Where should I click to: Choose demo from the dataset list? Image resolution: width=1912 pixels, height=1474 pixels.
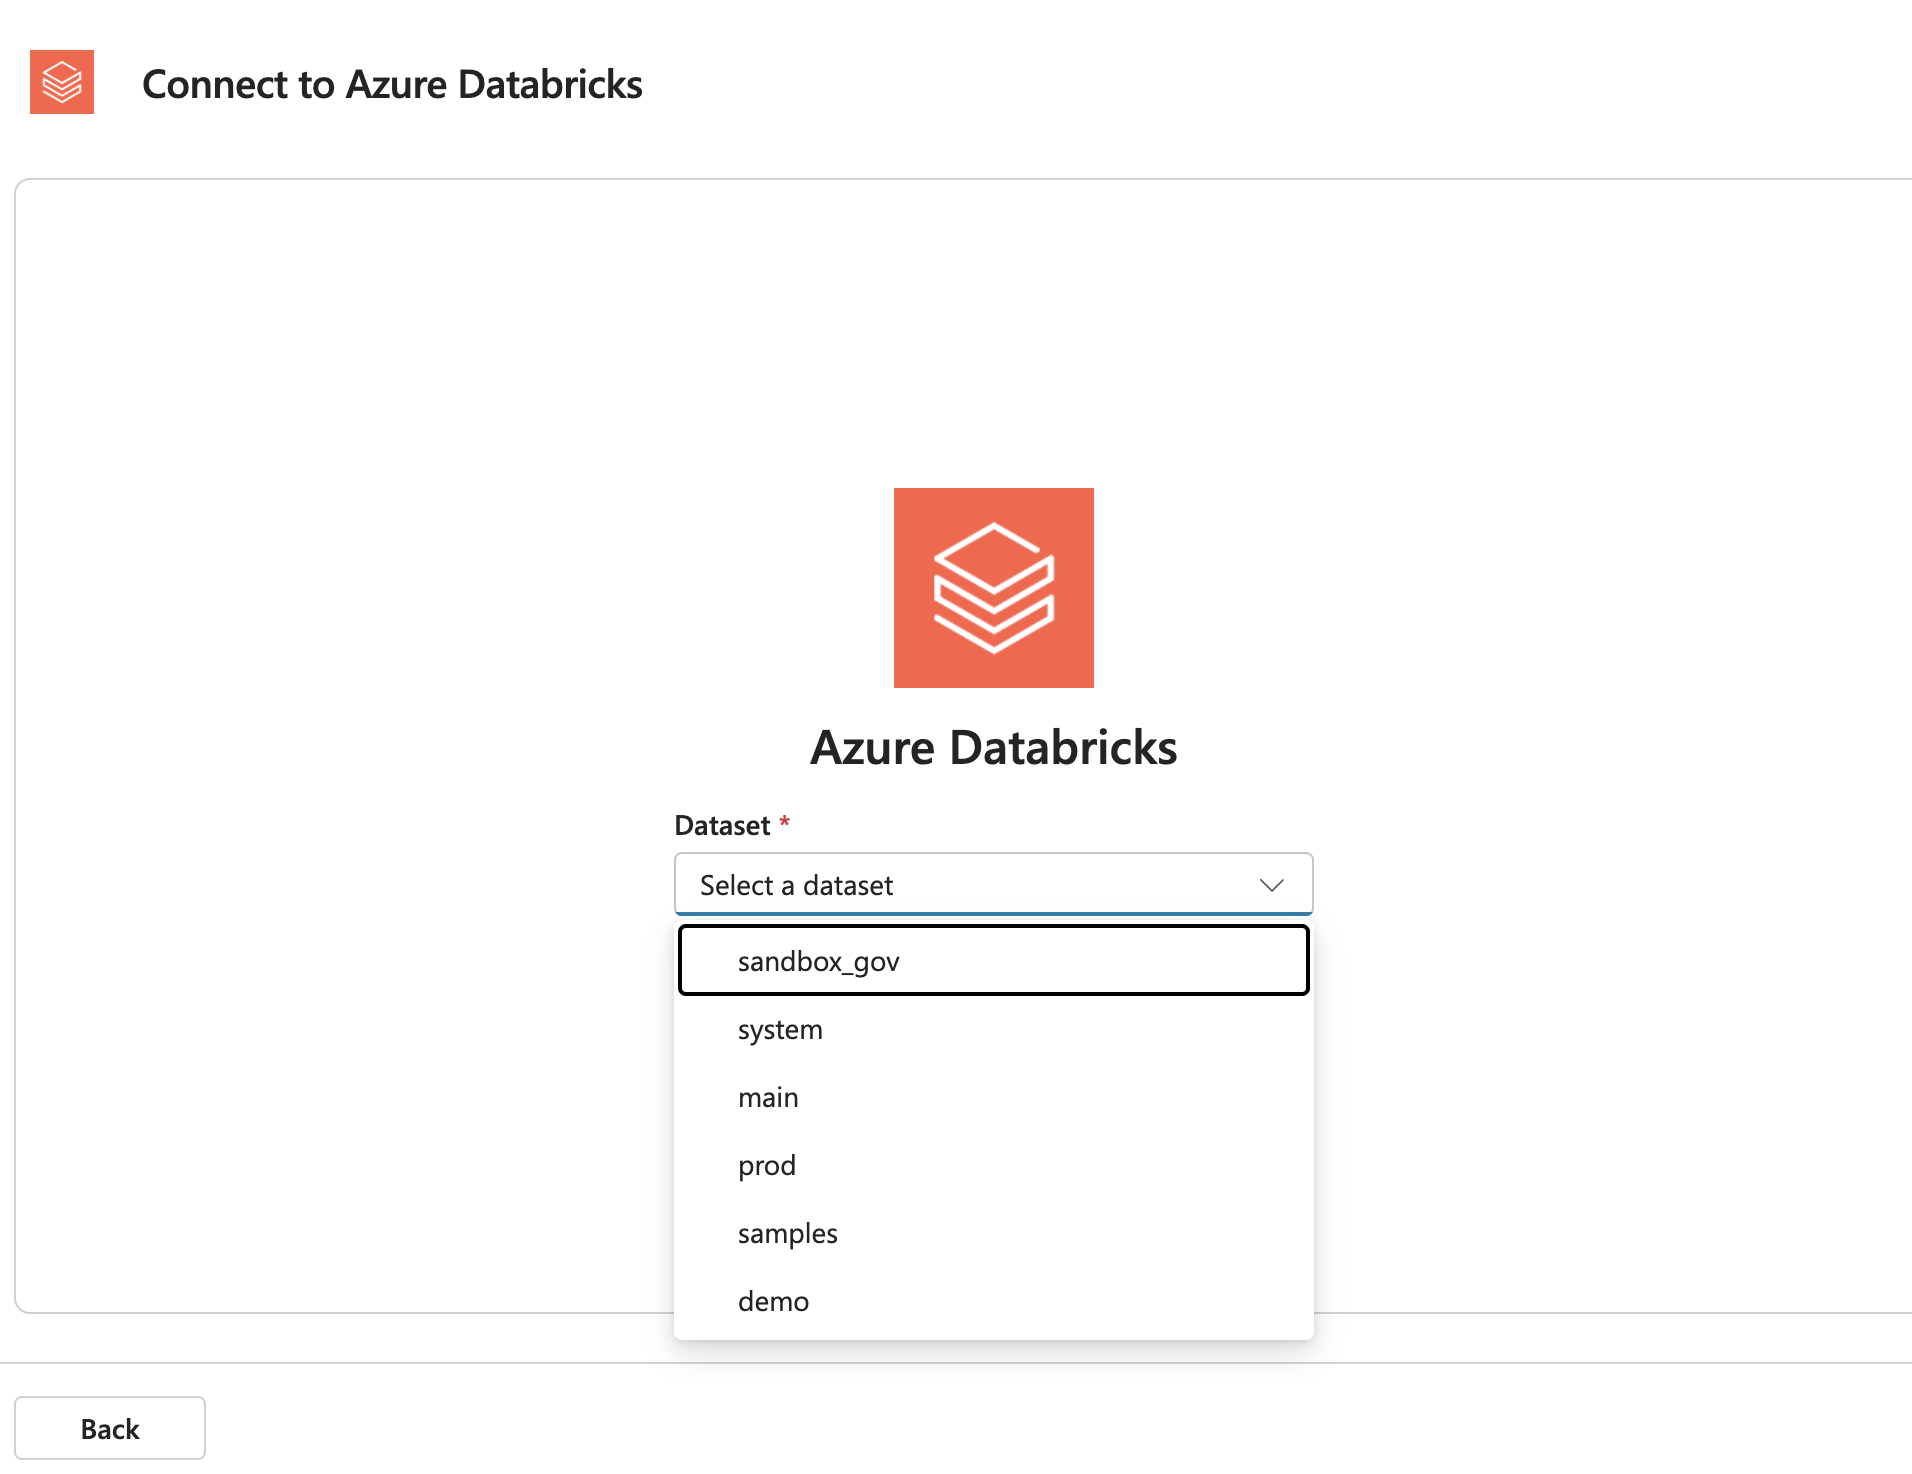coord(993,1301)
